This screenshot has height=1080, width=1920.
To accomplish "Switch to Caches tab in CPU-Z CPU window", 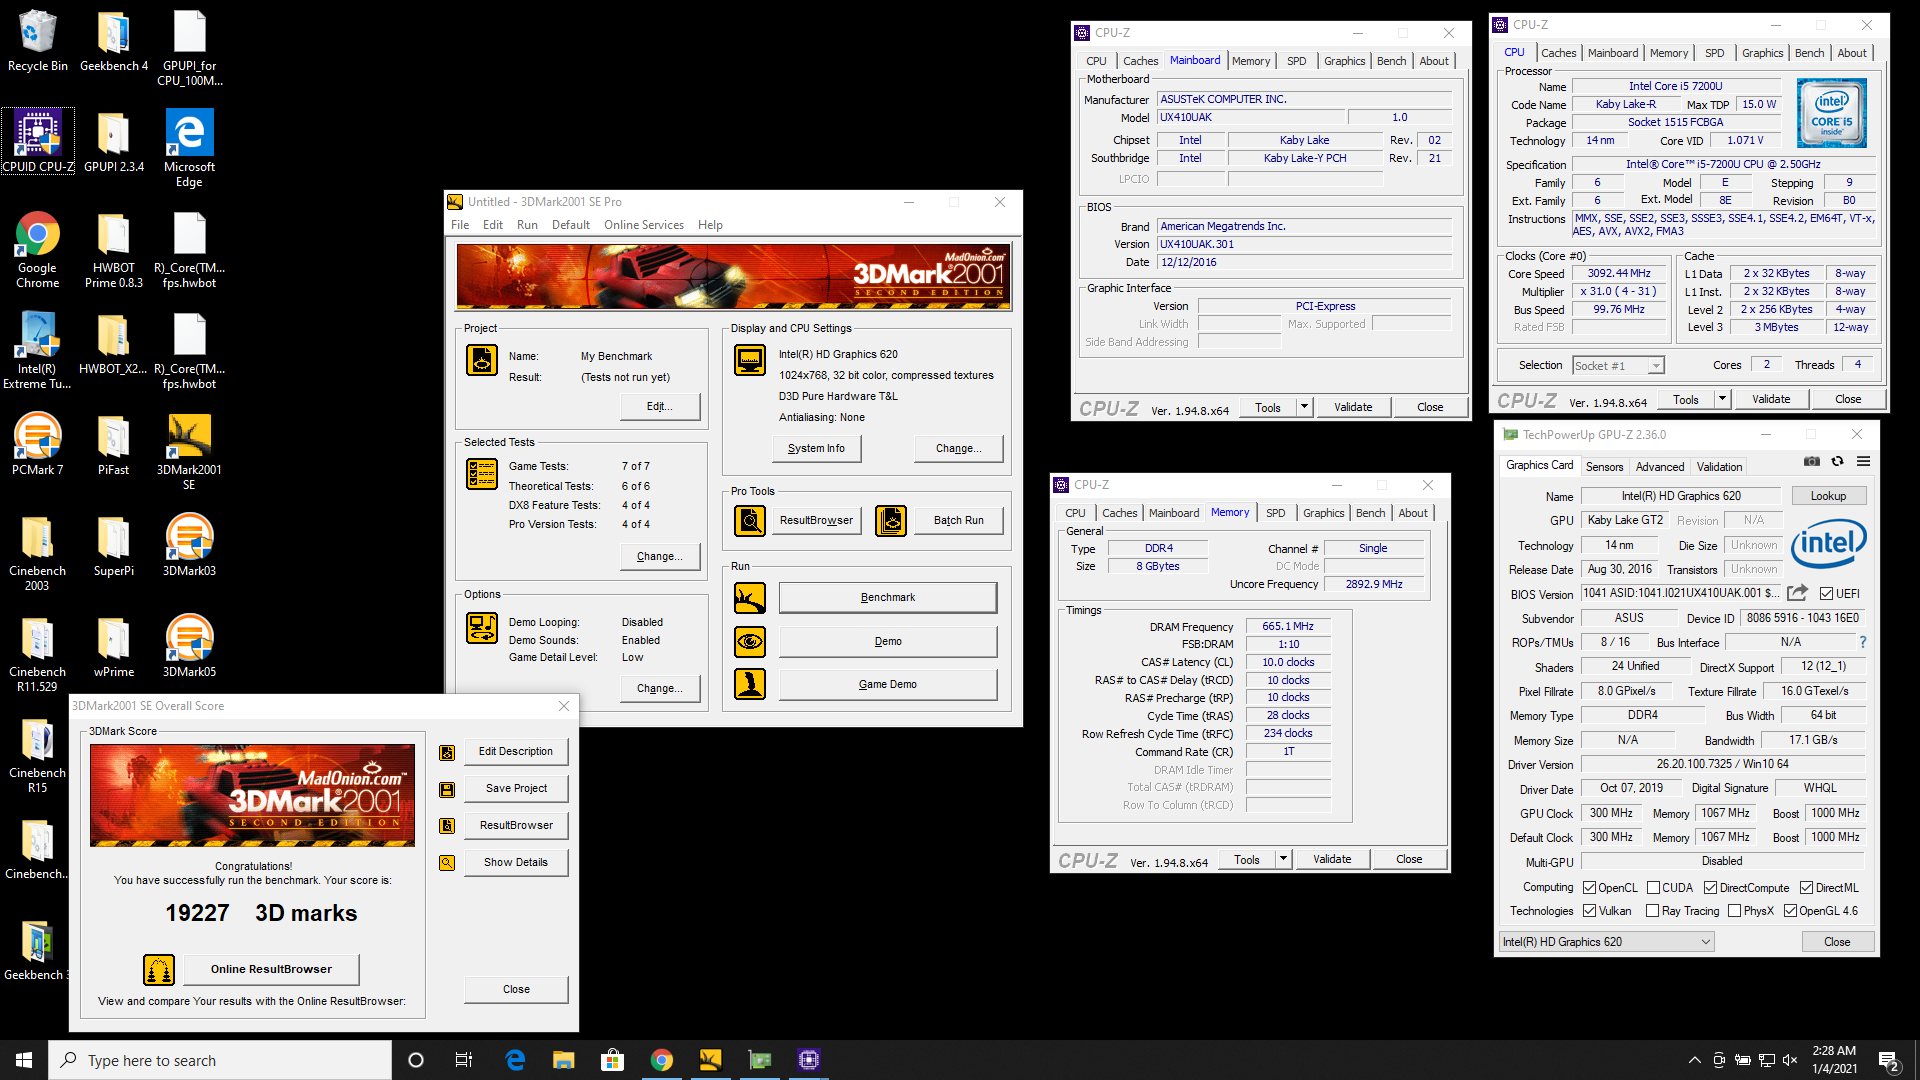I will [x=1558, y=53].
